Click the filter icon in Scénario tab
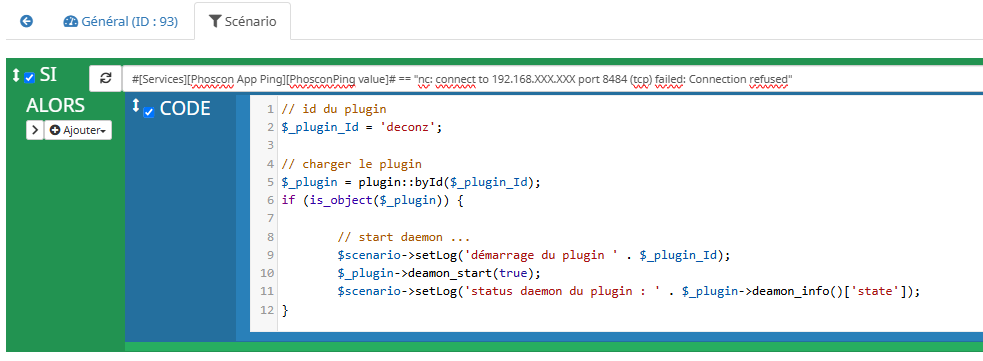 point(214,22)
